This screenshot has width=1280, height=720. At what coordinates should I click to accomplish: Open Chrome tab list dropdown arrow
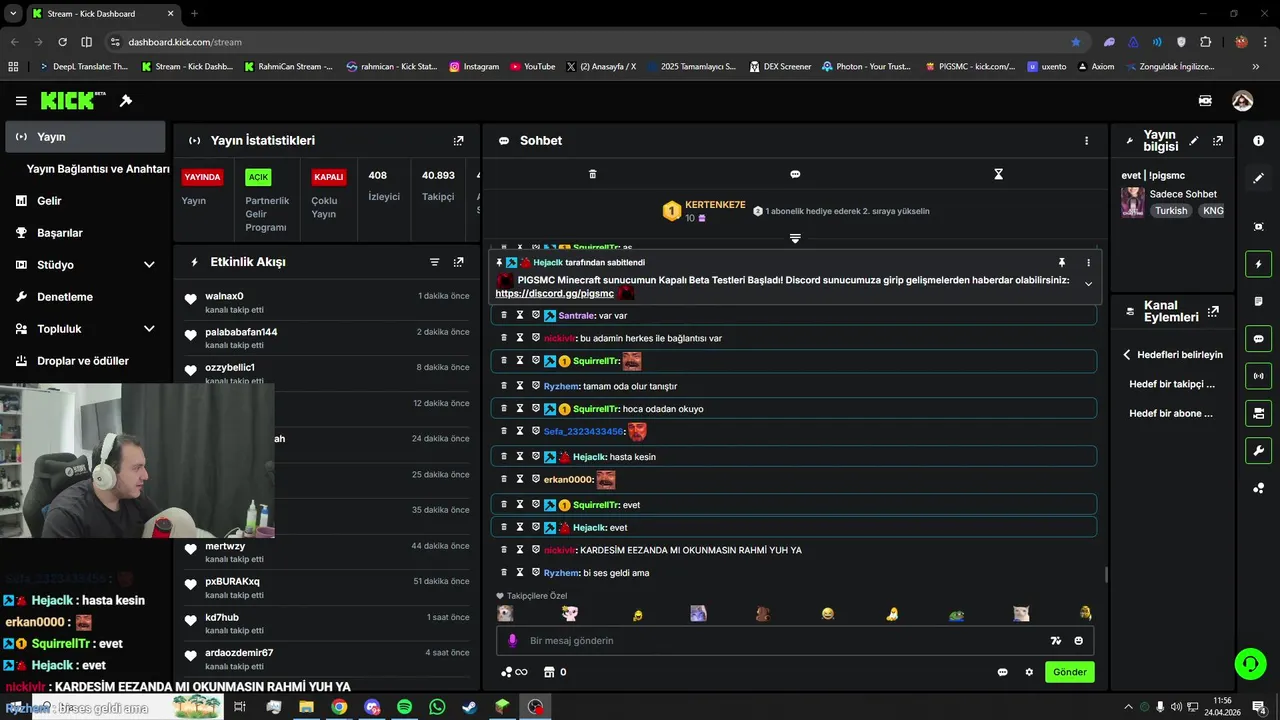pyautogui.click(x=13, y=14)
